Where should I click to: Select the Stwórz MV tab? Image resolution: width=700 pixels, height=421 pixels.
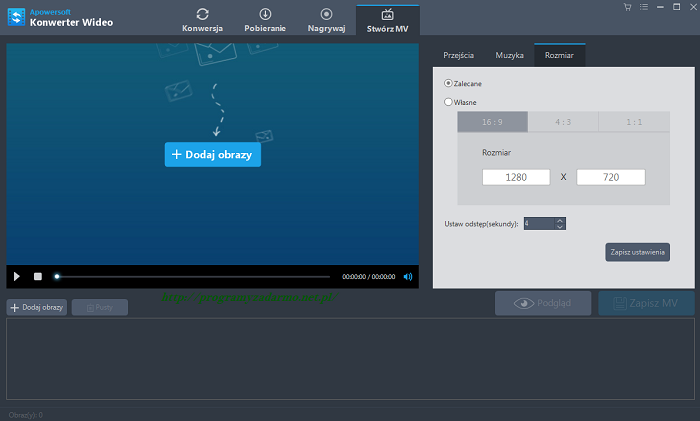(388, 20)
